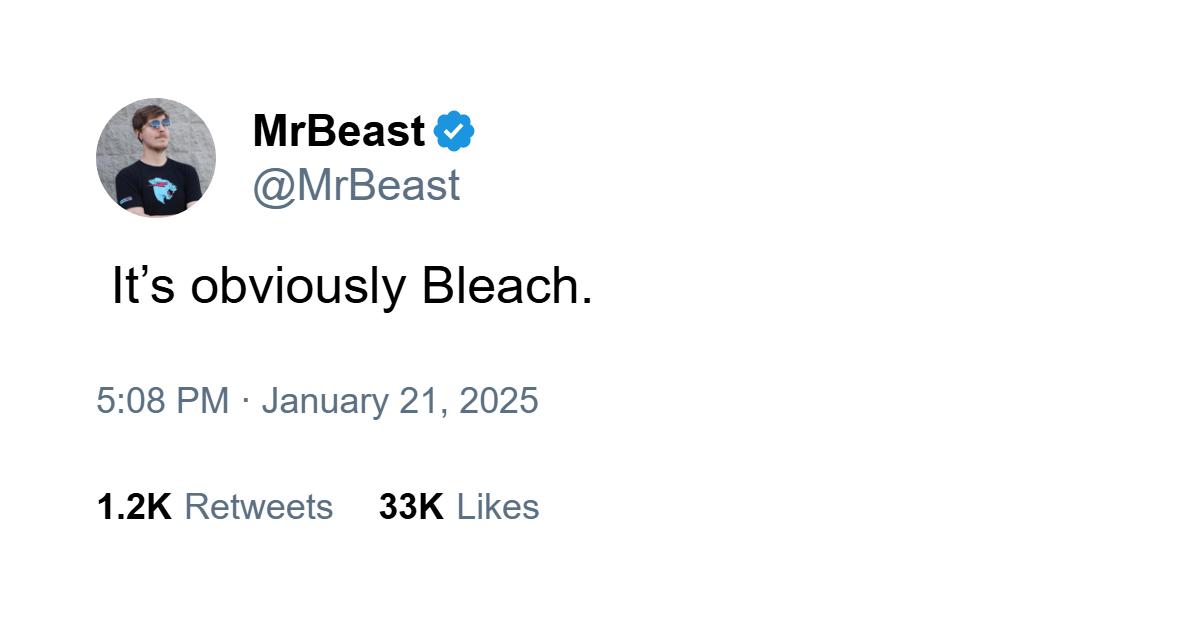1200x627 pixels.
Task: Click the verified blue checkmark badge
Action: coord(454,131)
